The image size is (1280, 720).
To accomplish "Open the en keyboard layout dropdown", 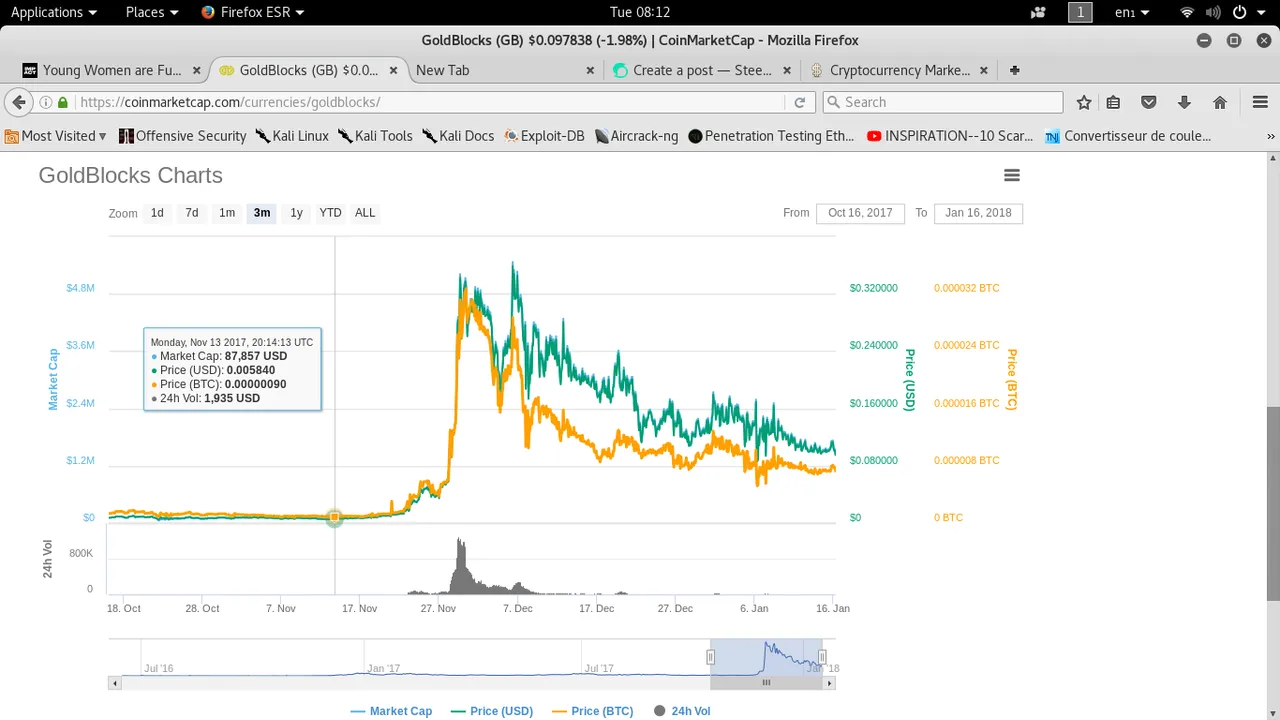I will click(1132, 12).
